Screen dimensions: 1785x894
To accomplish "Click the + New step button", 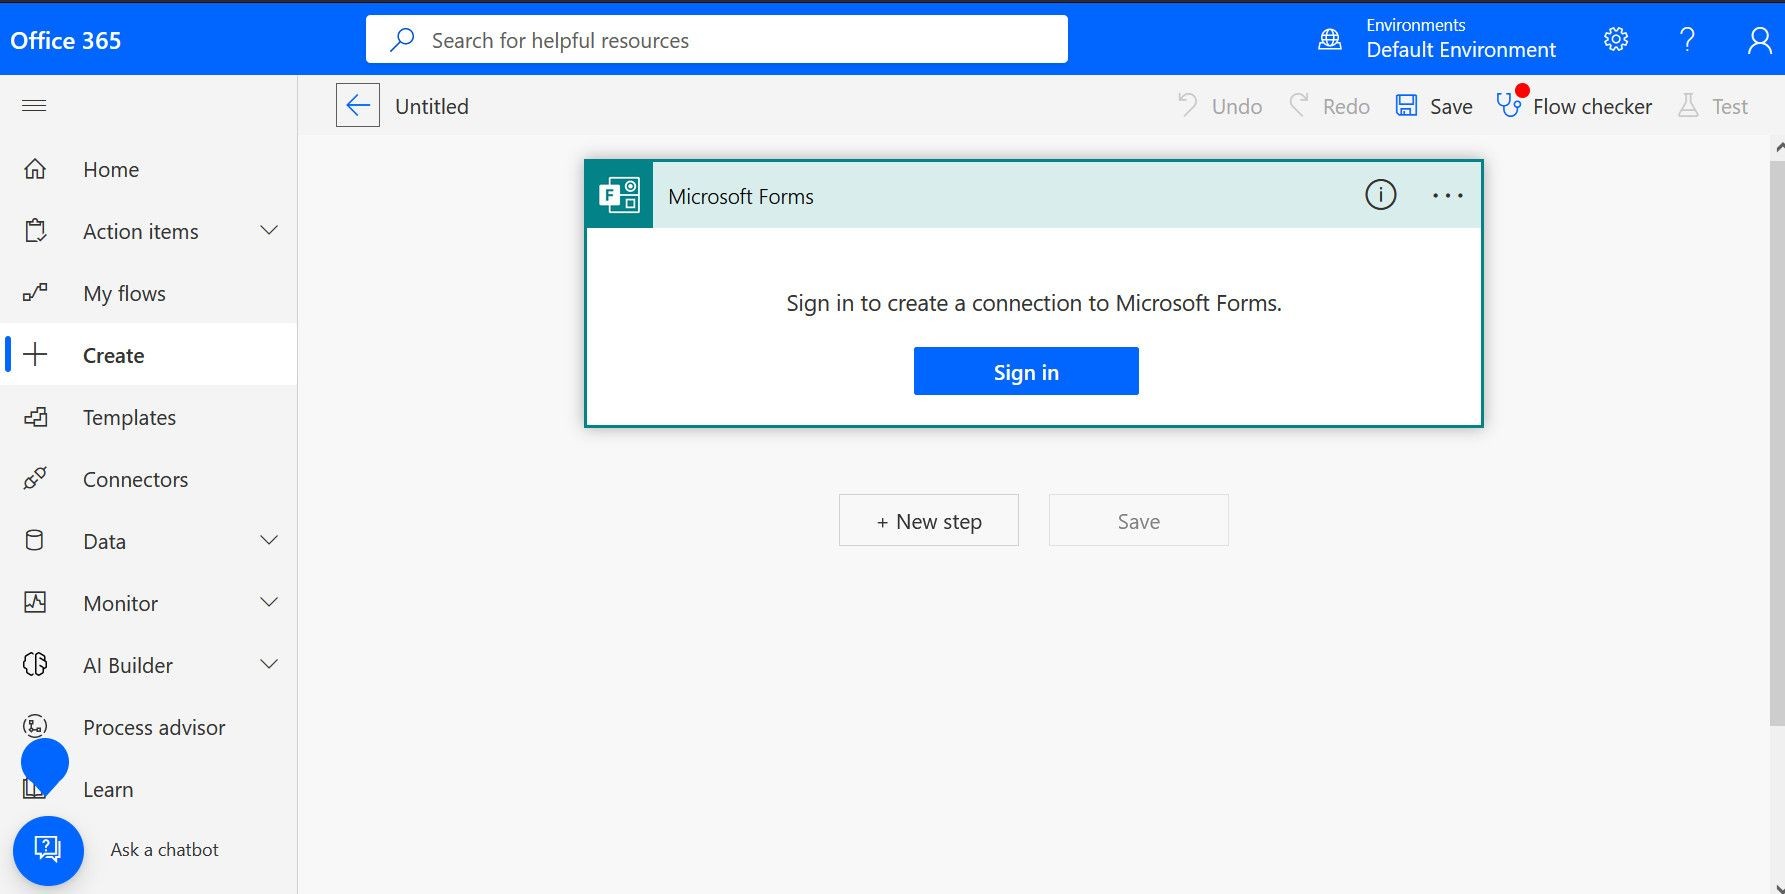I will tap(929, 520).
